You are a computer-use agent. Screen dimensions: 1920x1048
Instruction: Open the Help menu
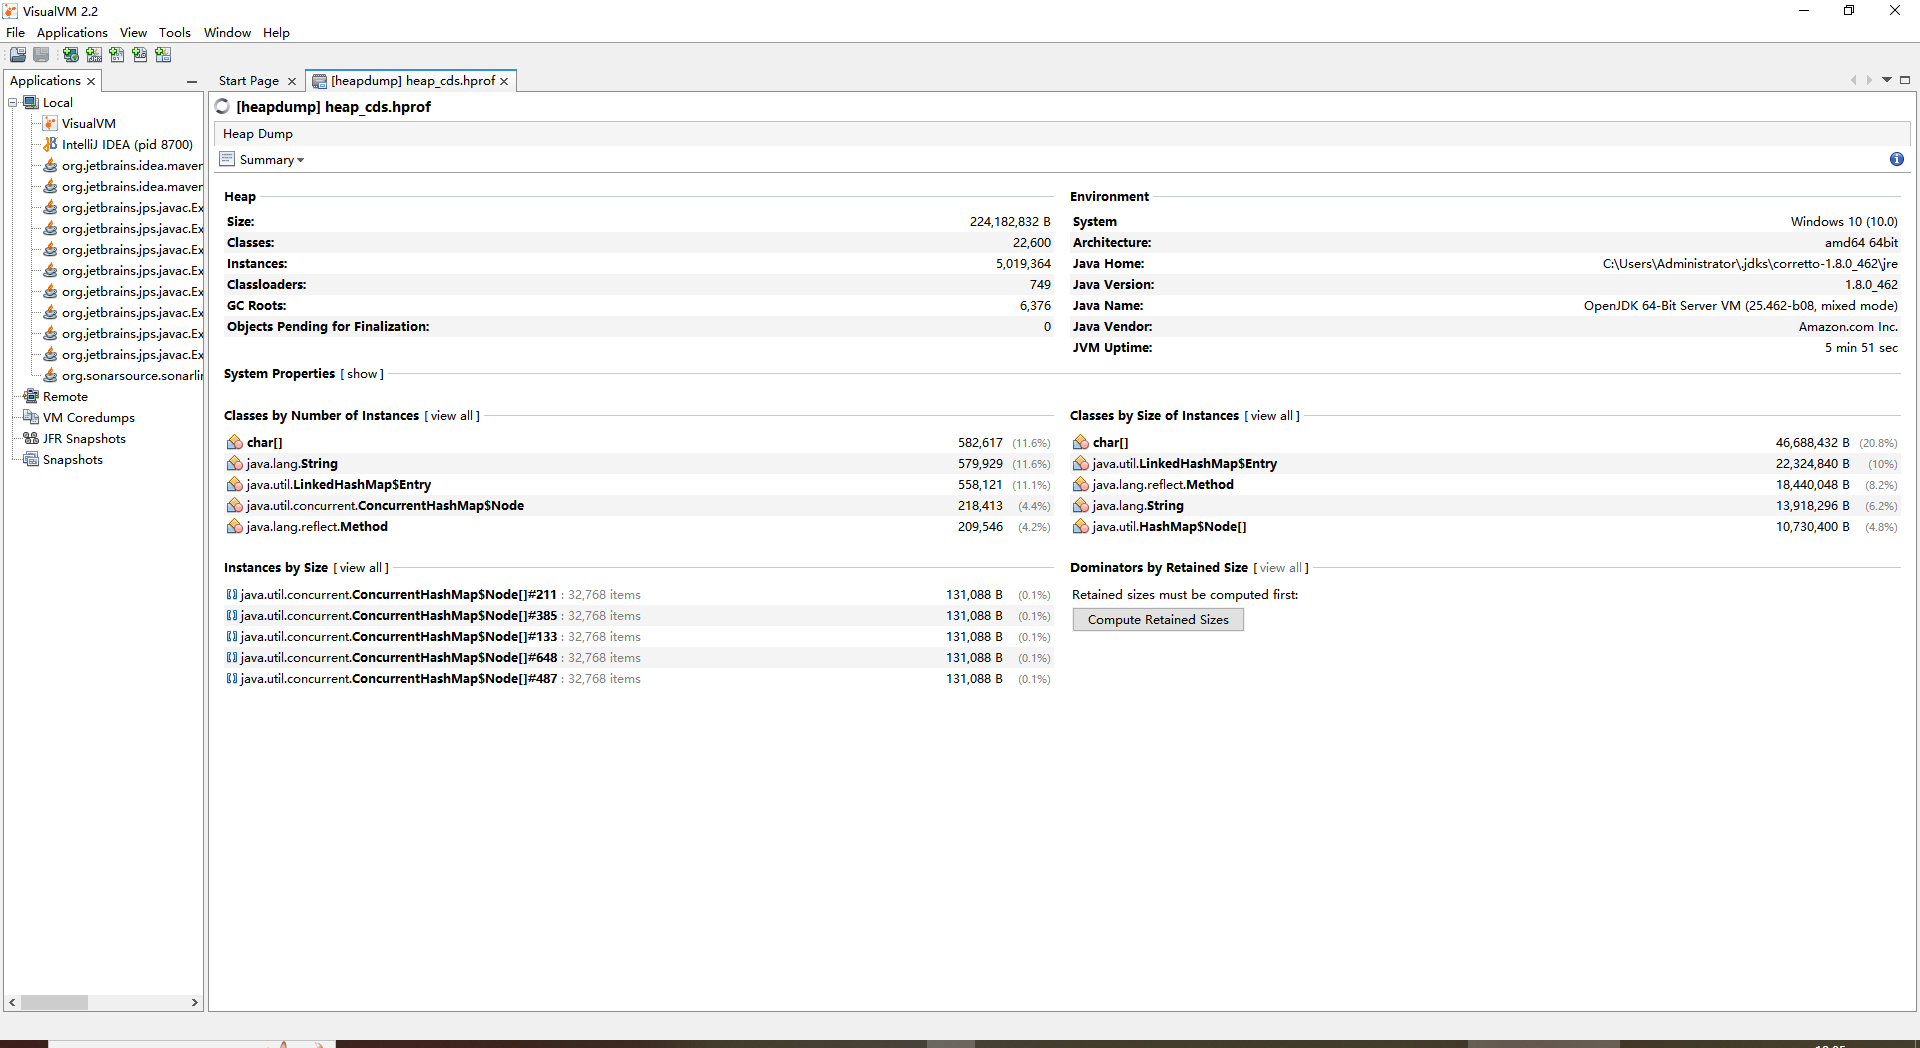click(276, 32)
